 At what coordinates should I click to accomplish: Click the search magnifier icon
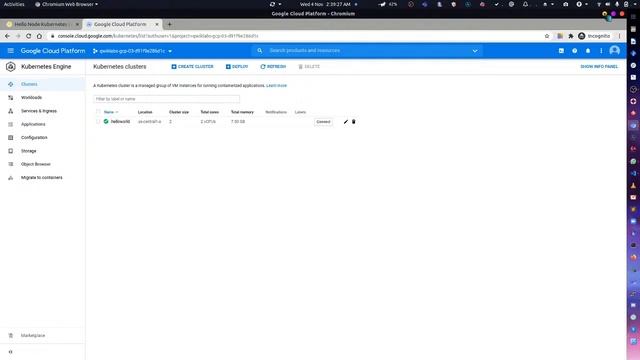click(x=260, y=51)
